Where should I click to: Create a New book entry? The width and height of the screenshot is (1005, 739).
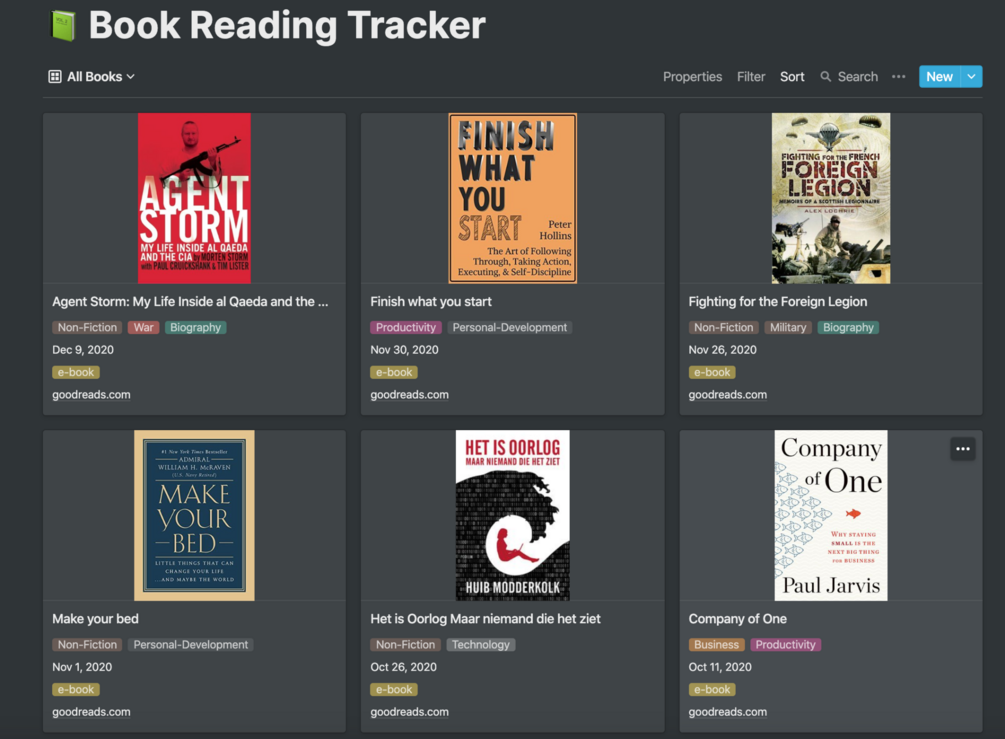tap(939, 77)
